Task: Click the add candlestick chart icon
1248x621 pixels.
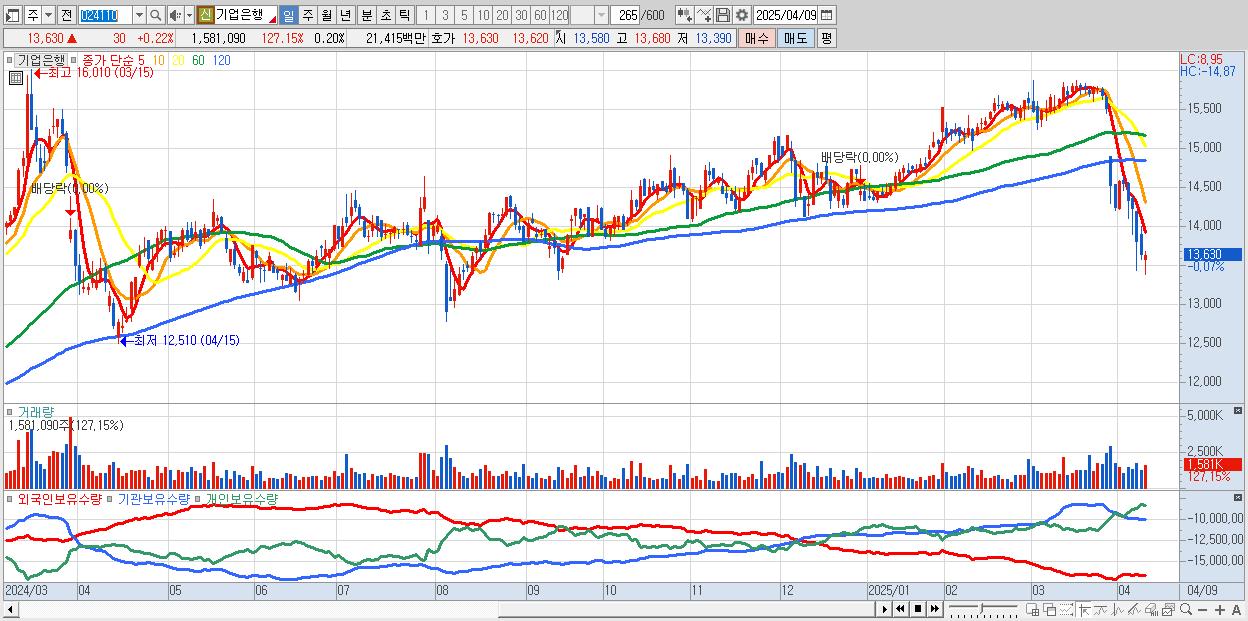Action: click(684, 15)
